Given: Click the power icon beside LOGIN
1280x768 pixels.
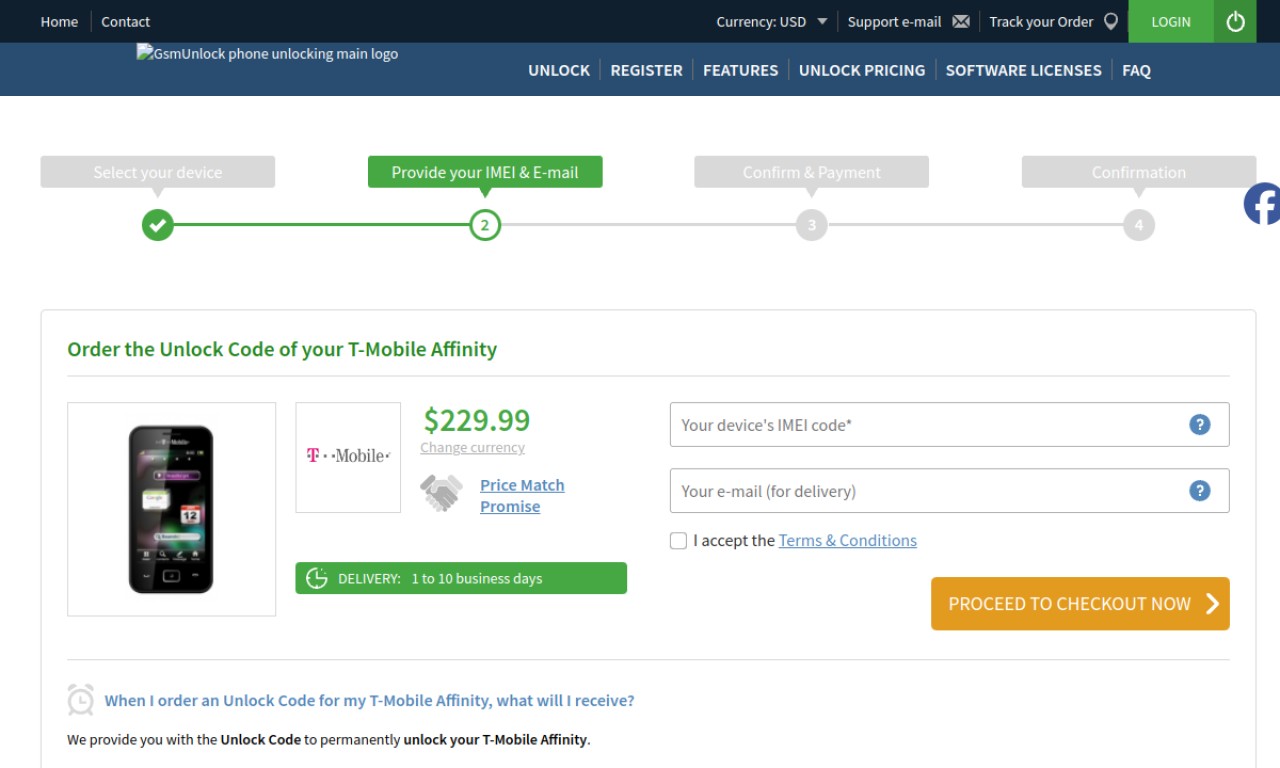Looking at the screenshot, I should [x=1235, y=21].
